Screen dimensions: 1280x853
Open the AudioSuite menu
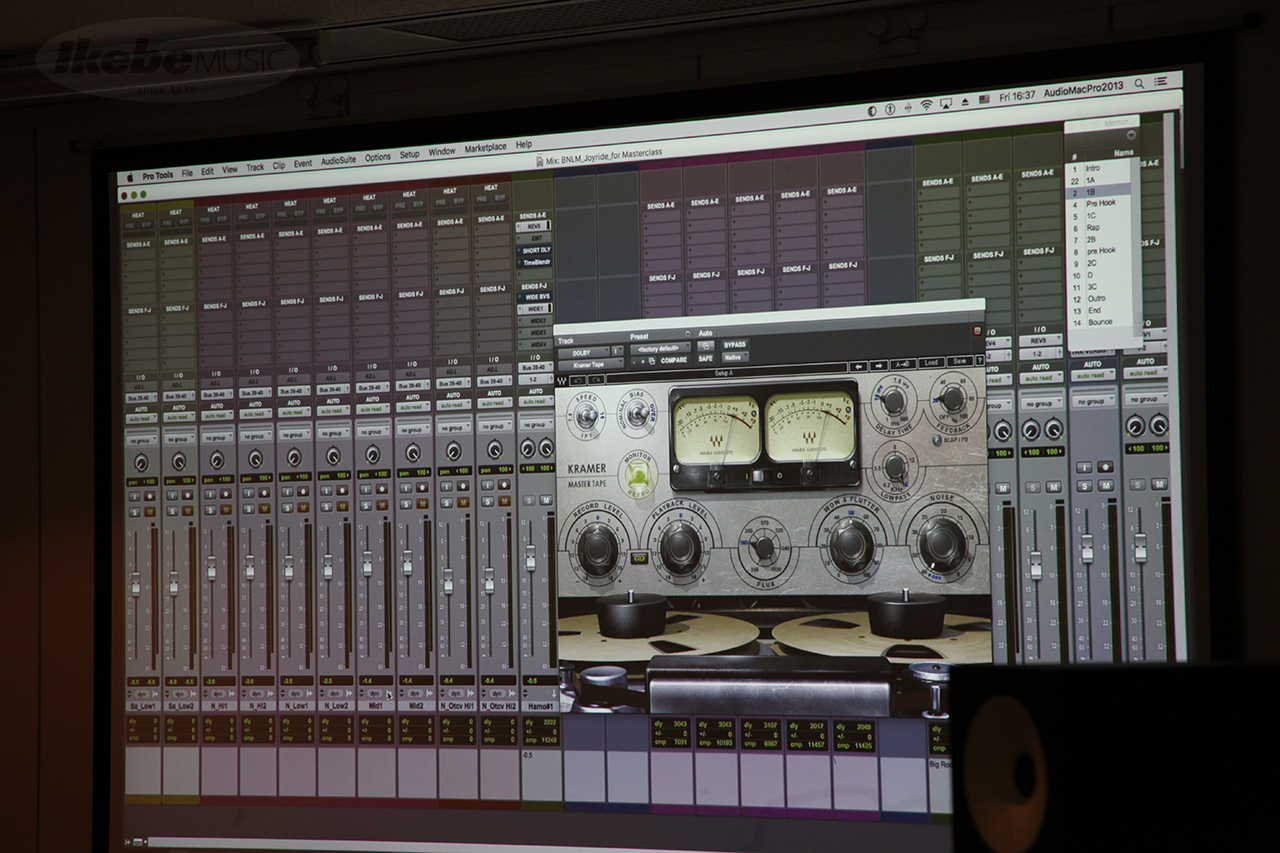(338, 160)
